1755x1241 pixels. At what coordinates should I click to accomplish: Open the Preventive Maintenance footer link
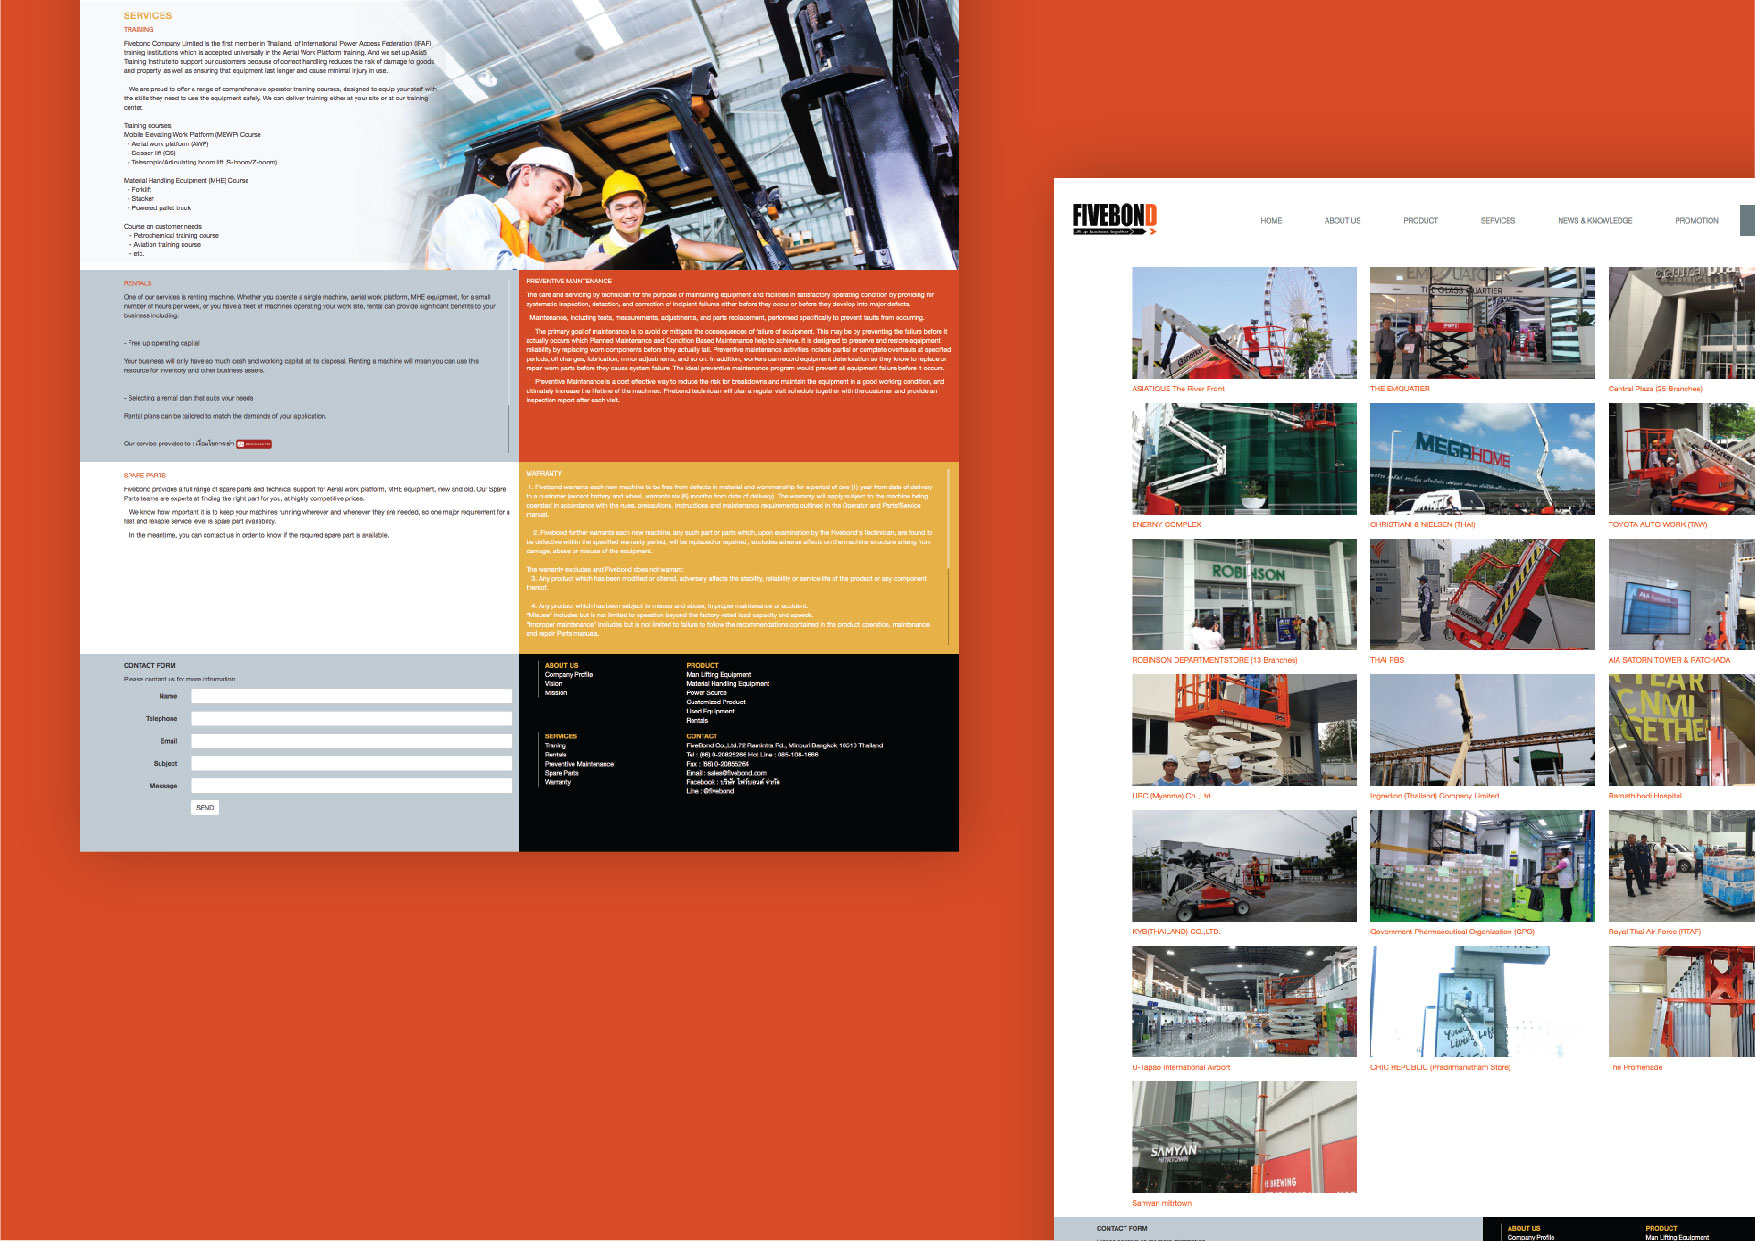coord(579,764)
